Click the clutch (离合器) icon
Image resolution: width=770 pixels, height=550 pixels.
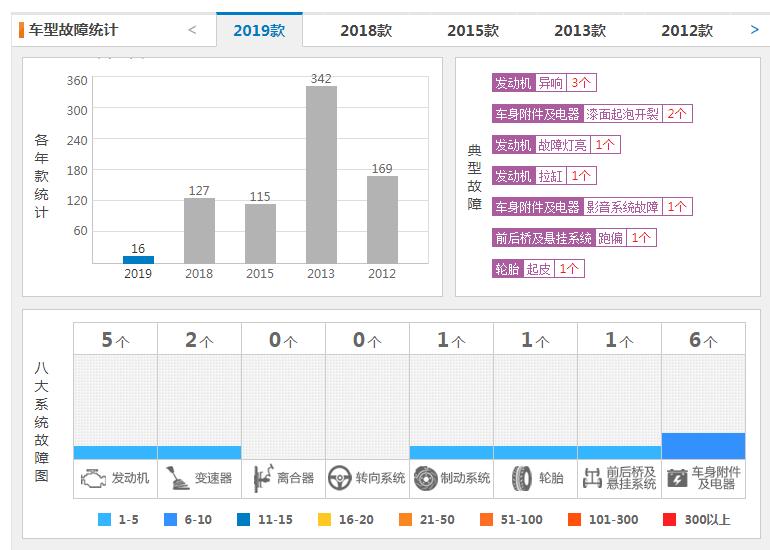(x=263, y=478)
